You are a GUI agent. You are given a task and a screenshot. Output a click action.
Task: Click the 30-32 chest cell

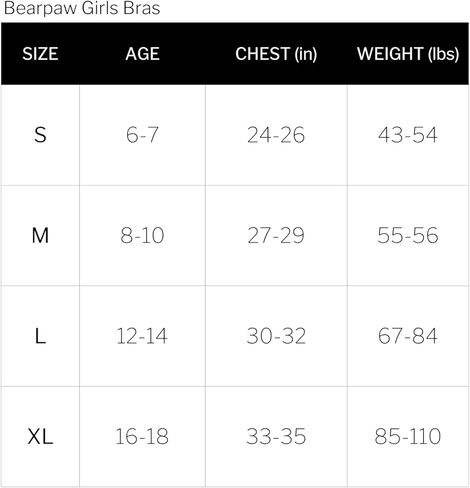[276, 336]
